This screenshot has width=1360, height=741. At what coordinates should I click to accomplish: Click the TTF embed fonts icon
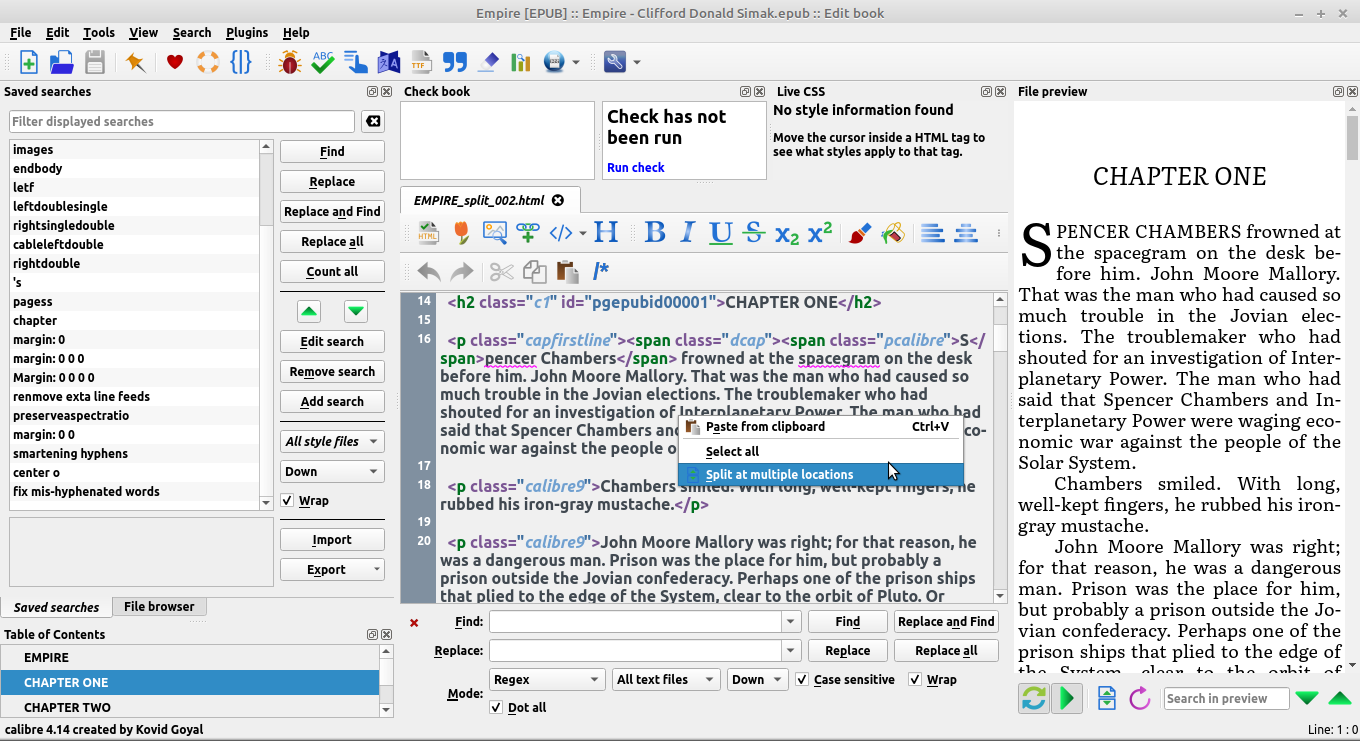coord(421,62)
